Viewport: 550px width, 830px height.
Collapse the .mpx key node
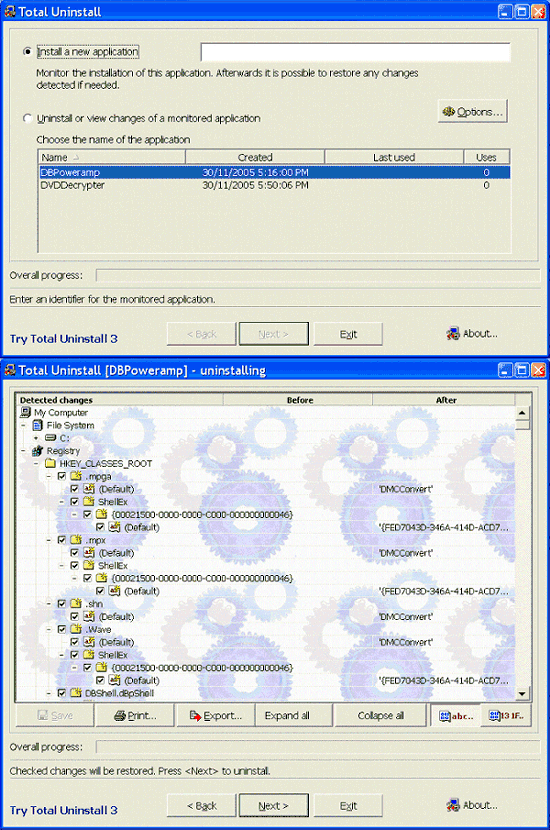tap(49, 540)
